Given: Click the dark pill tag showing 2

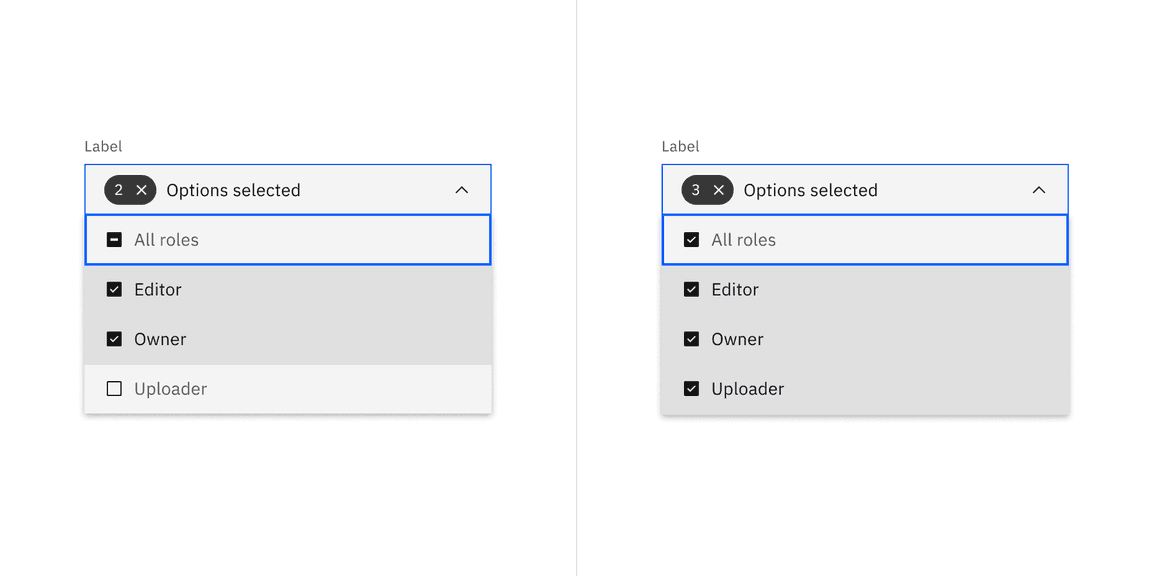Looking at the screenshot, I should coord(129,189).
